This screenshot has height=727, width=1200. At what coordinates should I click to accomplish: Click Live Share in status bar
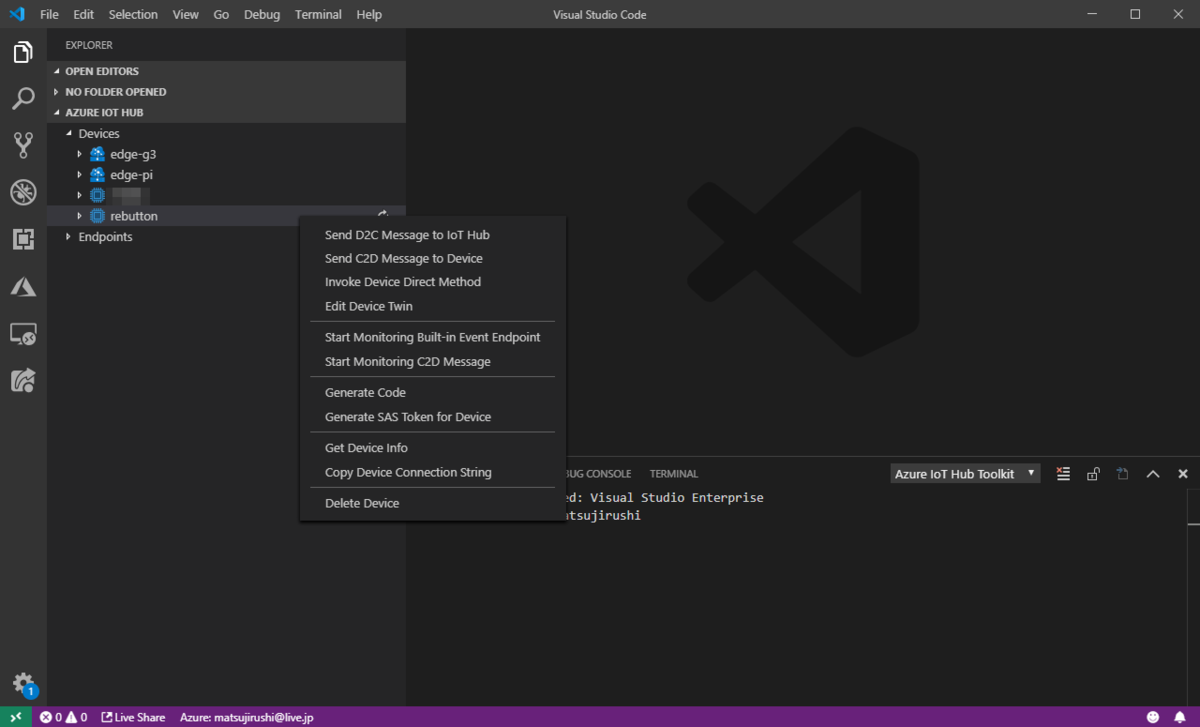pos(133,717)
